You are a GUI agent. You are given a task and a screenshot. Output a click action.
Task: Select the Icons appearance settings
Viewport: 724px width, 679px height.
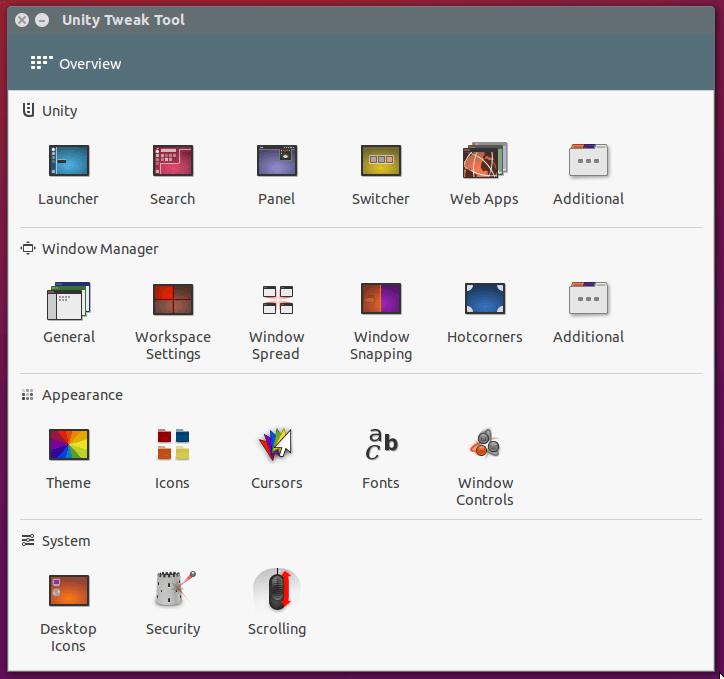172,445
